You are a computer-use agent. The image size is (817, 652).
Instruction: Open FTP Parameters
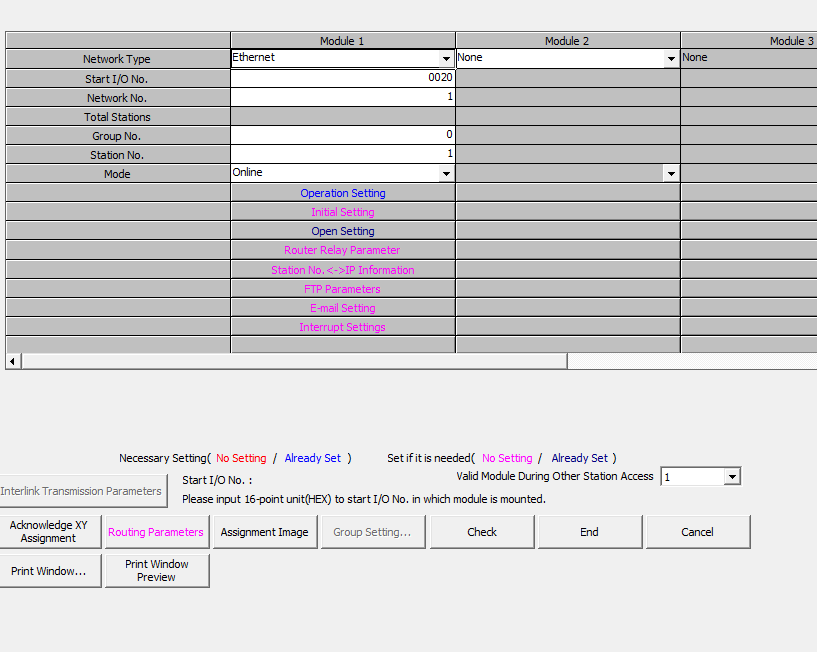click(342, 289)
